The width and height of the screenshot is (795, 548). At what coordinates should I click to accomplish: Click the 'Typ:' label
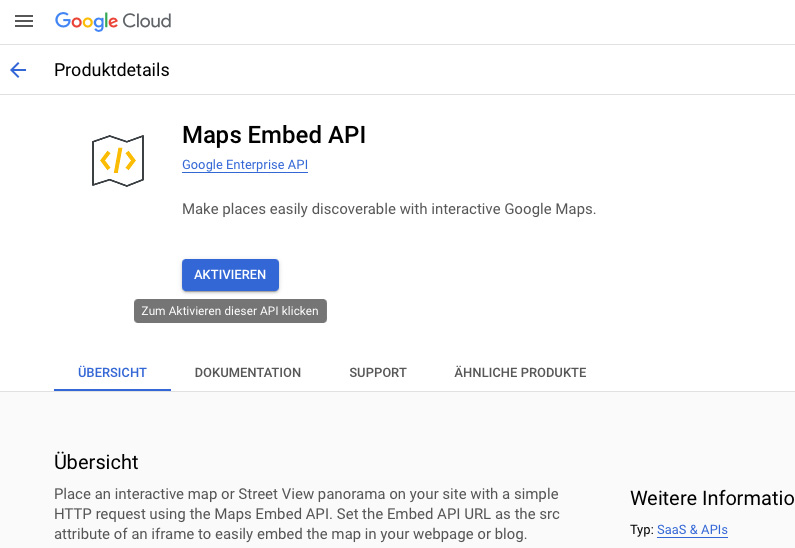(642, 530)
